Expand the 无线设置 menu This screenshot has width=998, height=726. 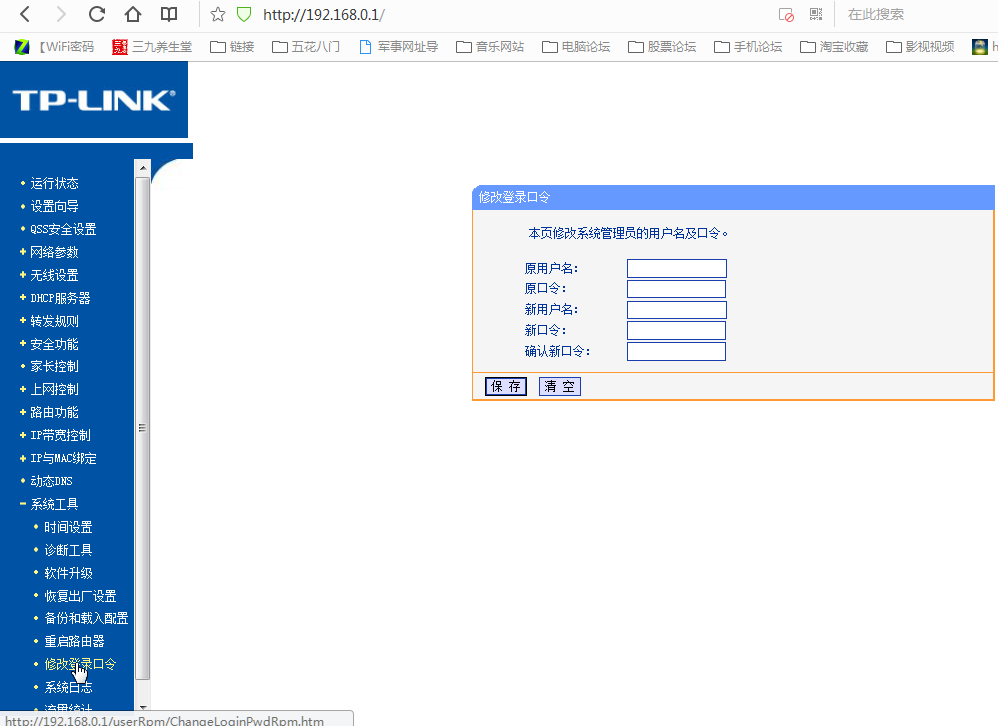(x=54, y=275)
